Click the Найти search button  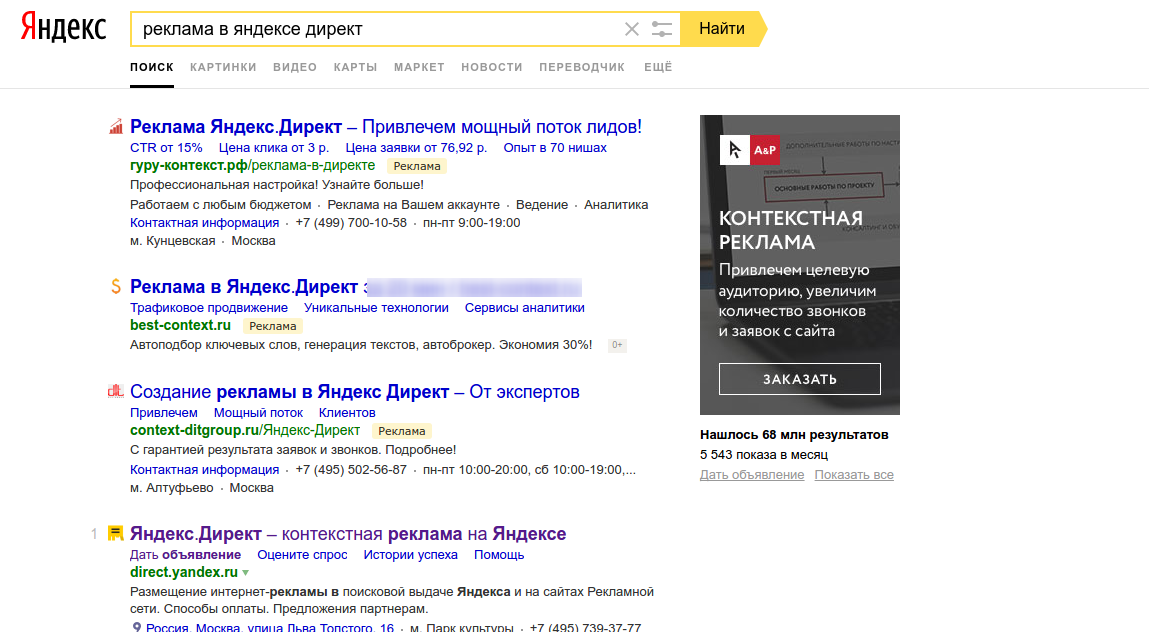(723, 29)
